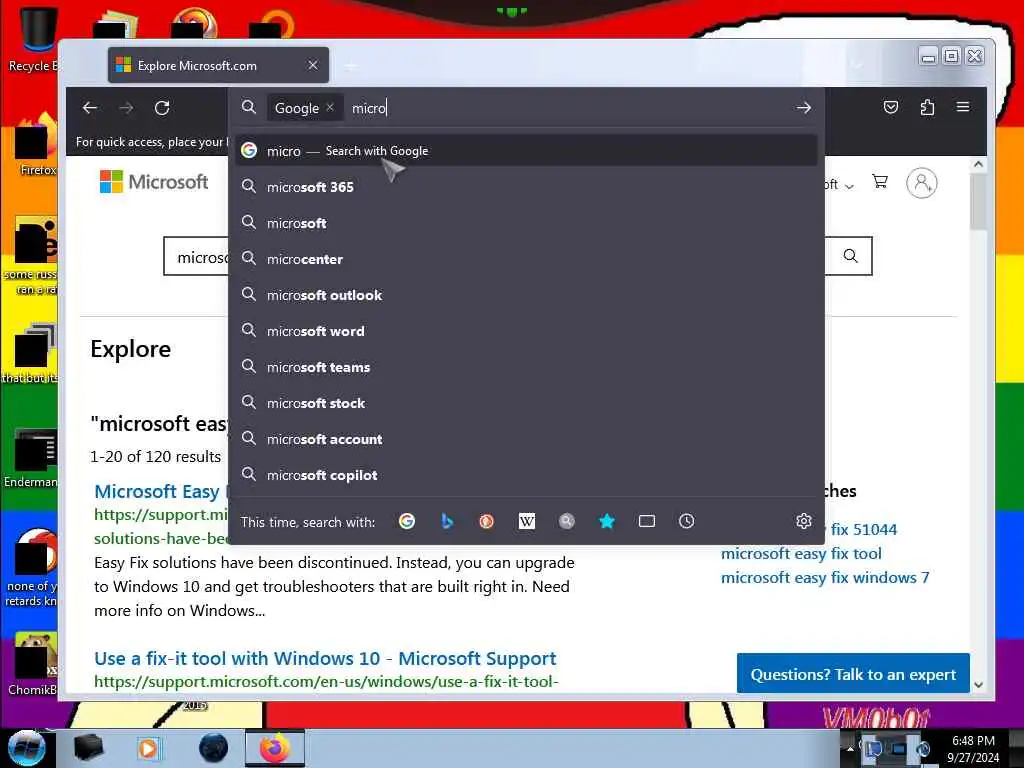Screen dimensions: 1024x768
Task: Open Microsoft account sign-in avatar
Action: click(921, 184)
